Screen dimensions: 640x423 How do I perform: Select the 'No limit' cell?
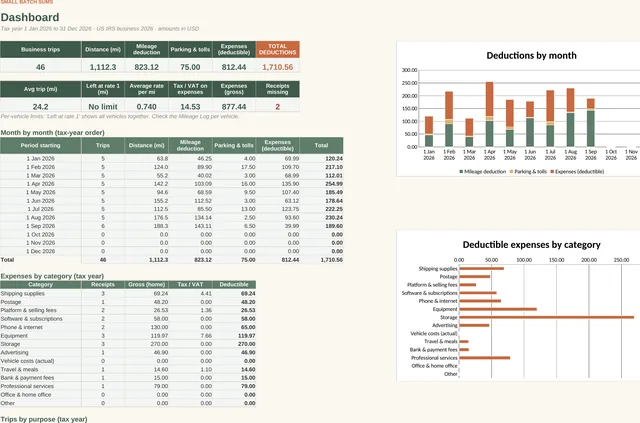tap(103, 107)
